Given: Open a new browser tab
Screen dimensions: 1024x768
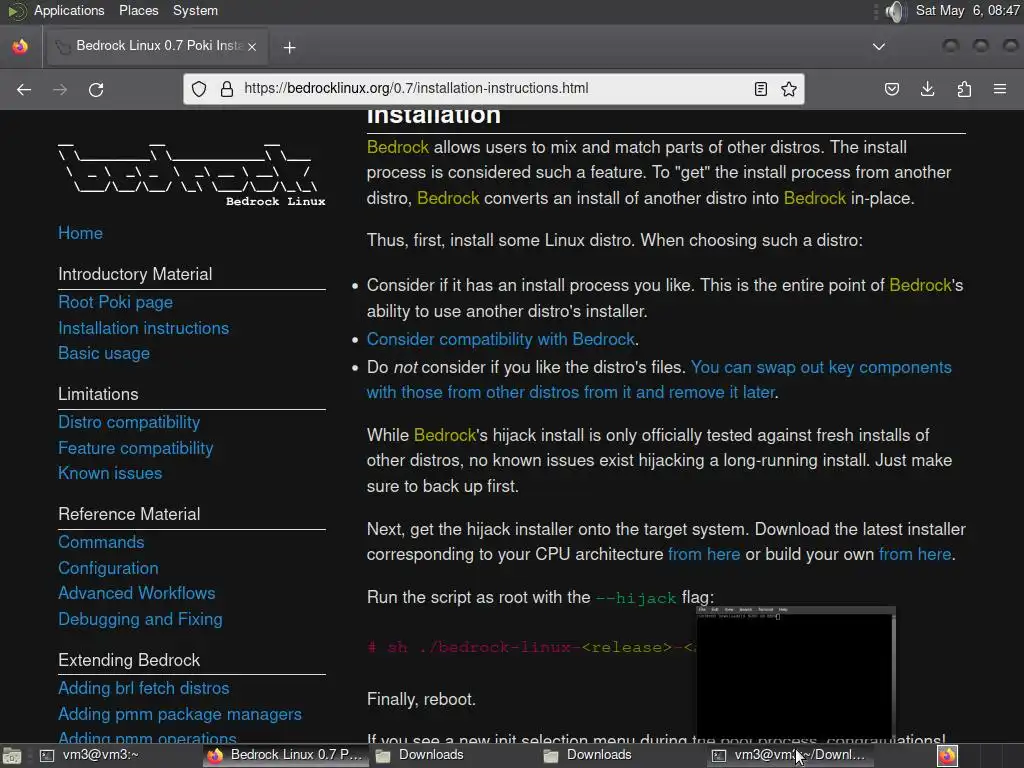Looking at the screenshot, I should pos(289,47).
